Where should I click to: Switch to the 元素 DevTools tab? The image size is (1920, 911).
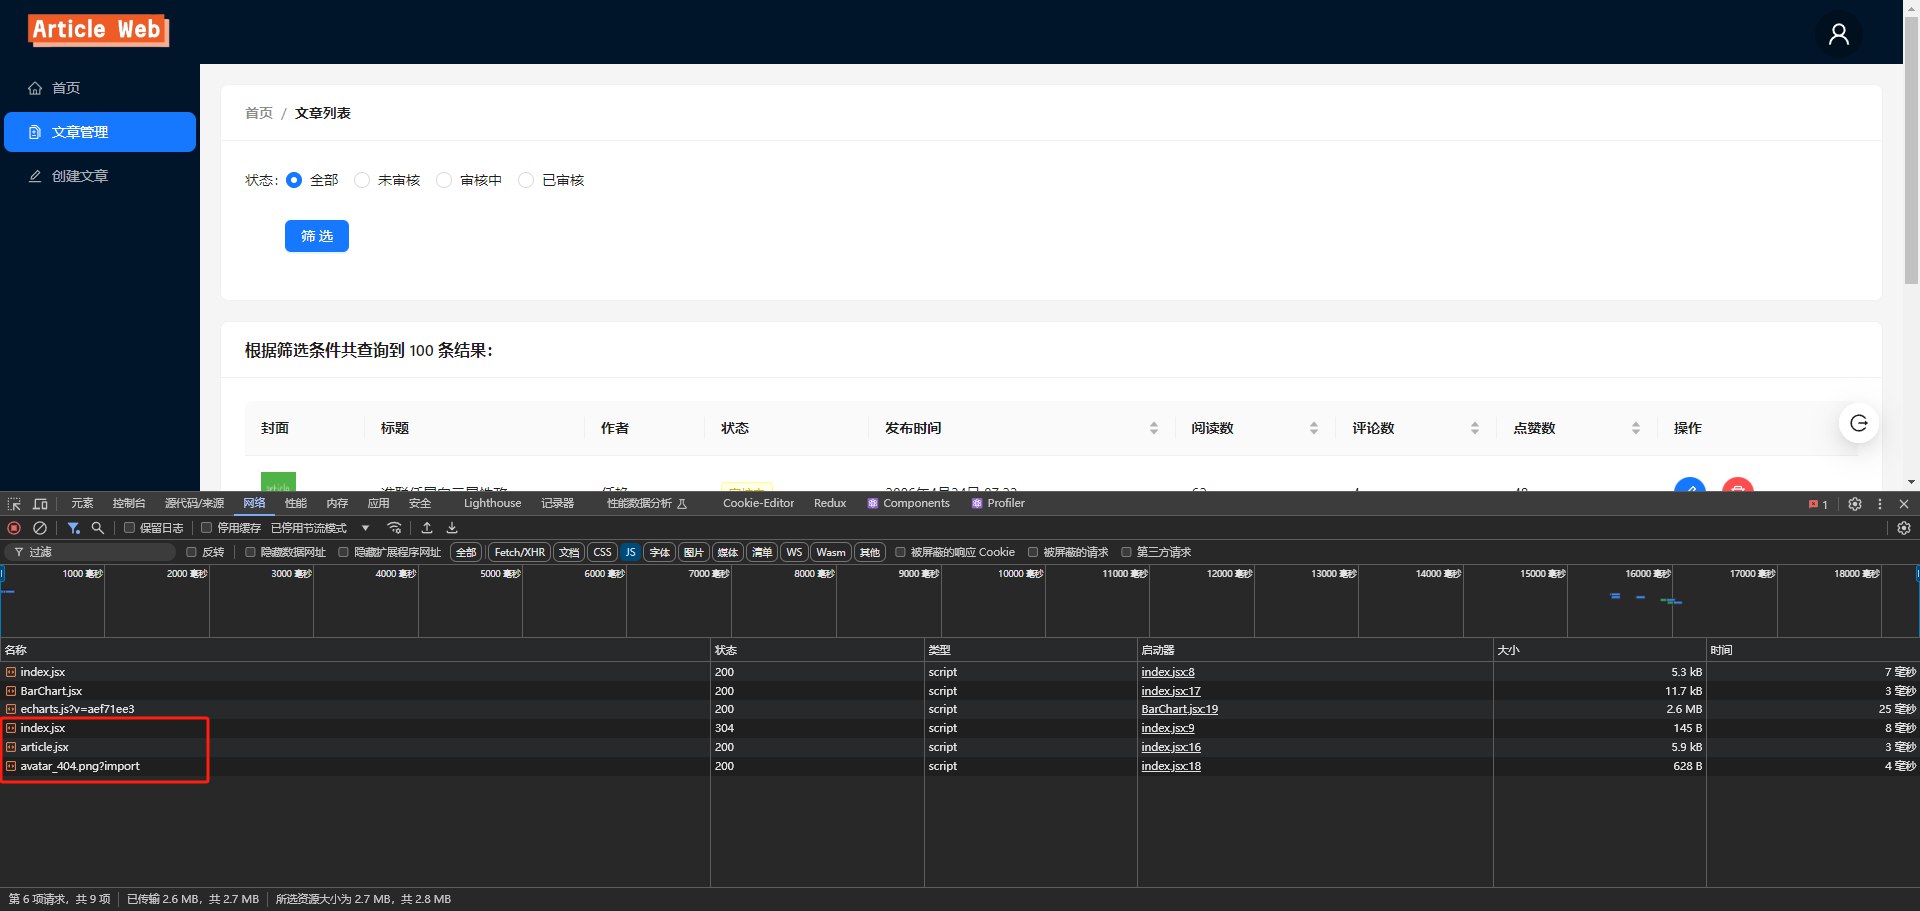(82, 504)
